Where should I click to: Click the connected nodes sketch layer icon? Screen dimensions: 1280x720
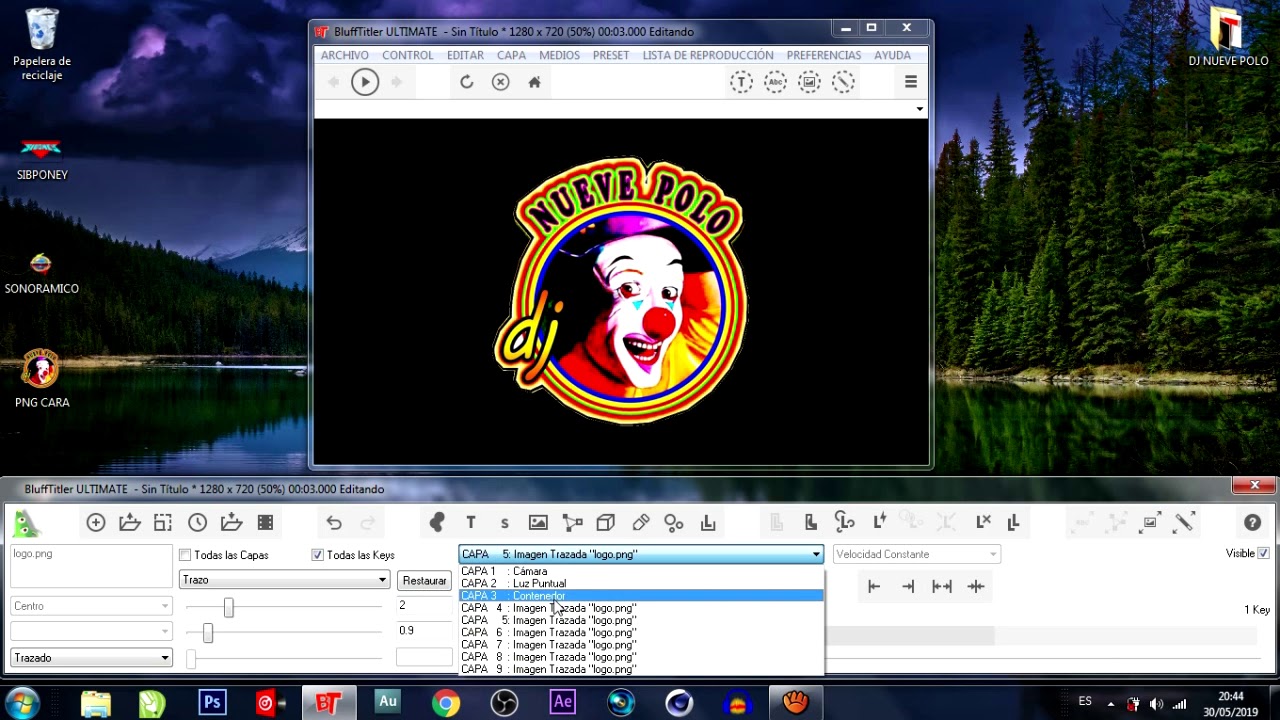coord(572,522)
